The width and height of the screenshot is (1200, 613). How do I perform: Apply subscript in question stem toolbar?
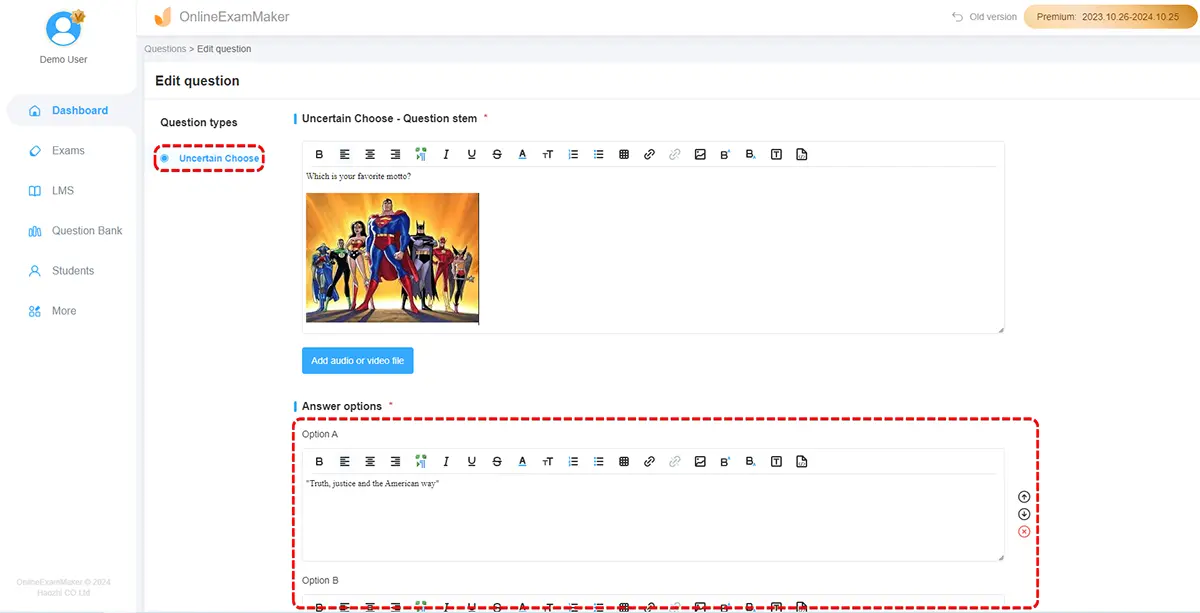[751, 154]
